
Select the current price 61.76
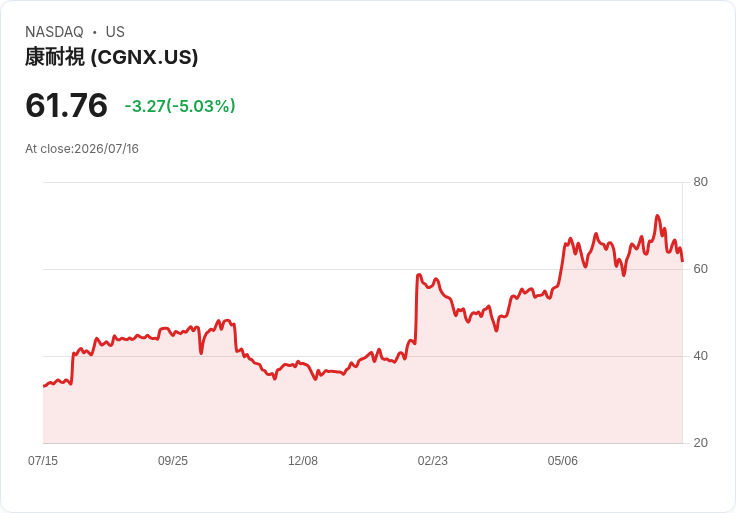click(67, 105)
